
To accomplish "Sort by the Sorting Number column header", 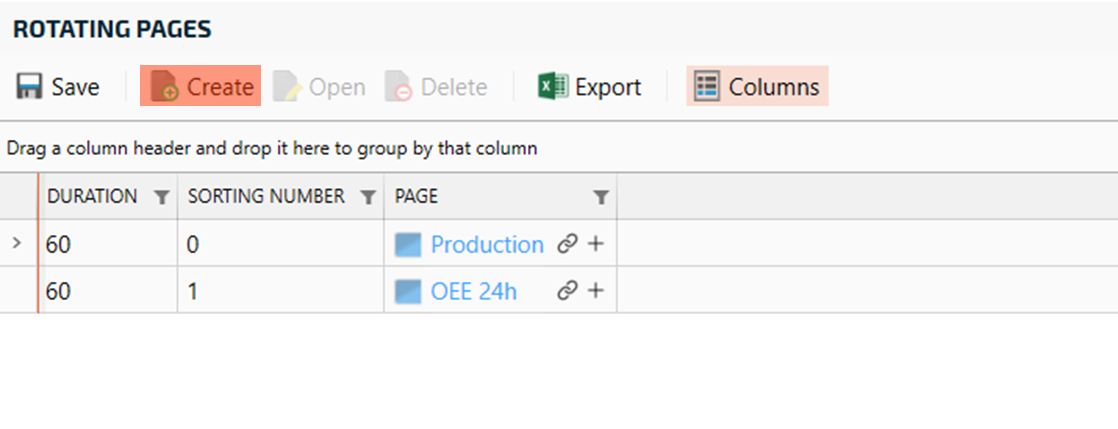I will click(x=265, y=197).
